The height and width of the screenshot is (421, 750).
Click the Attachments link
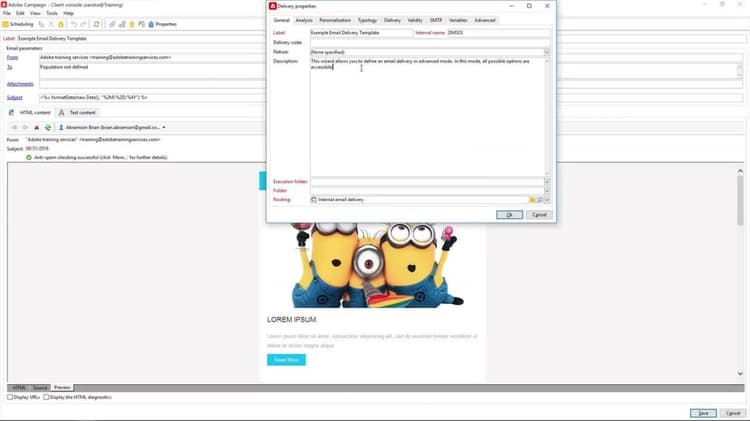(x=20, y=84)
